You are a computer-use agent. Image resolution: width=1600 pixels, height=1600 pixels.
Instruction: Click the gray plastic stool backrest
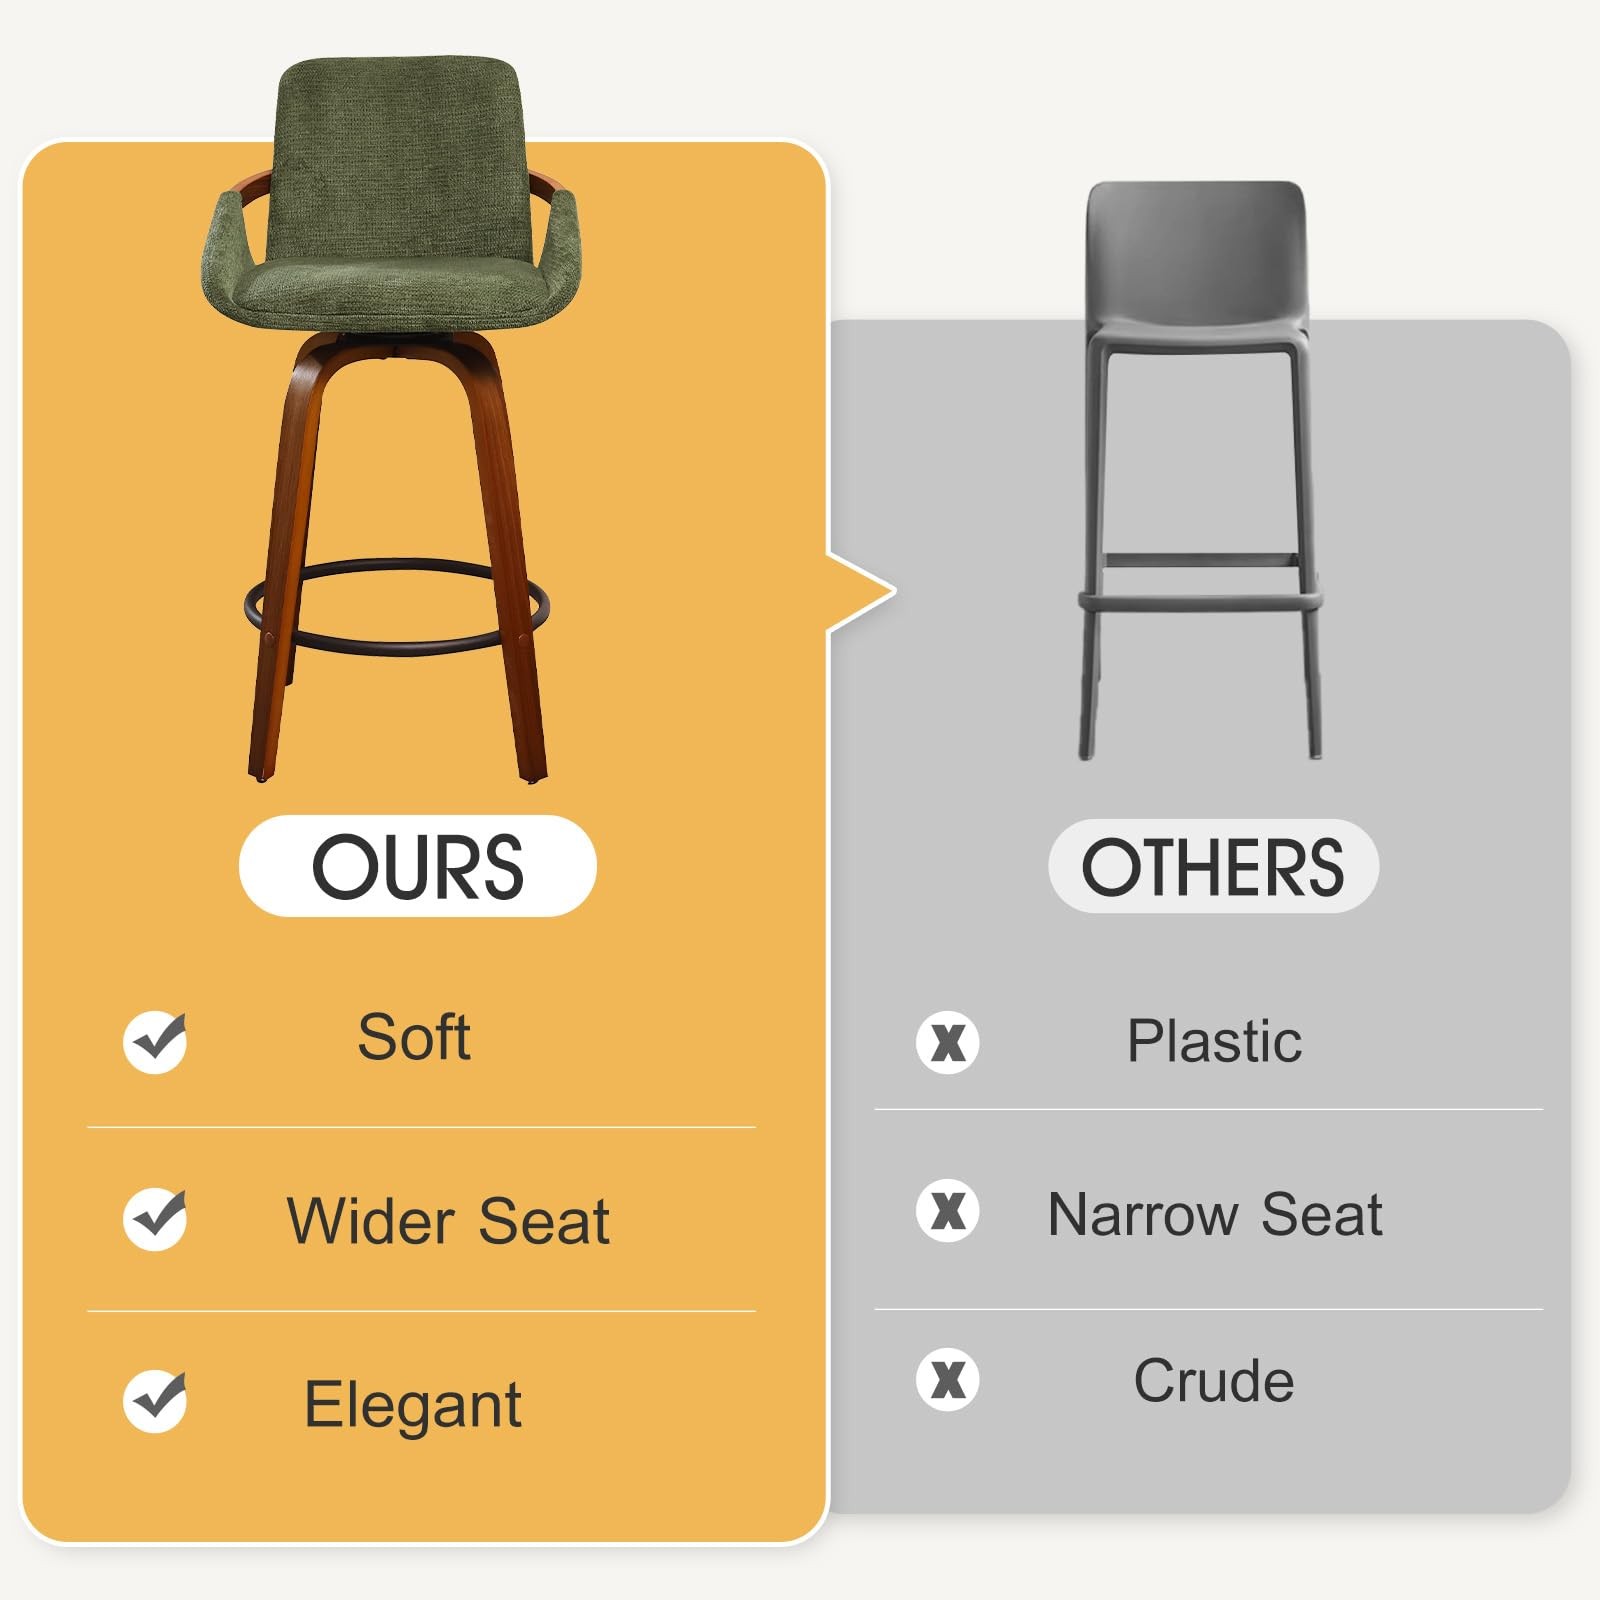point(1196,250)
